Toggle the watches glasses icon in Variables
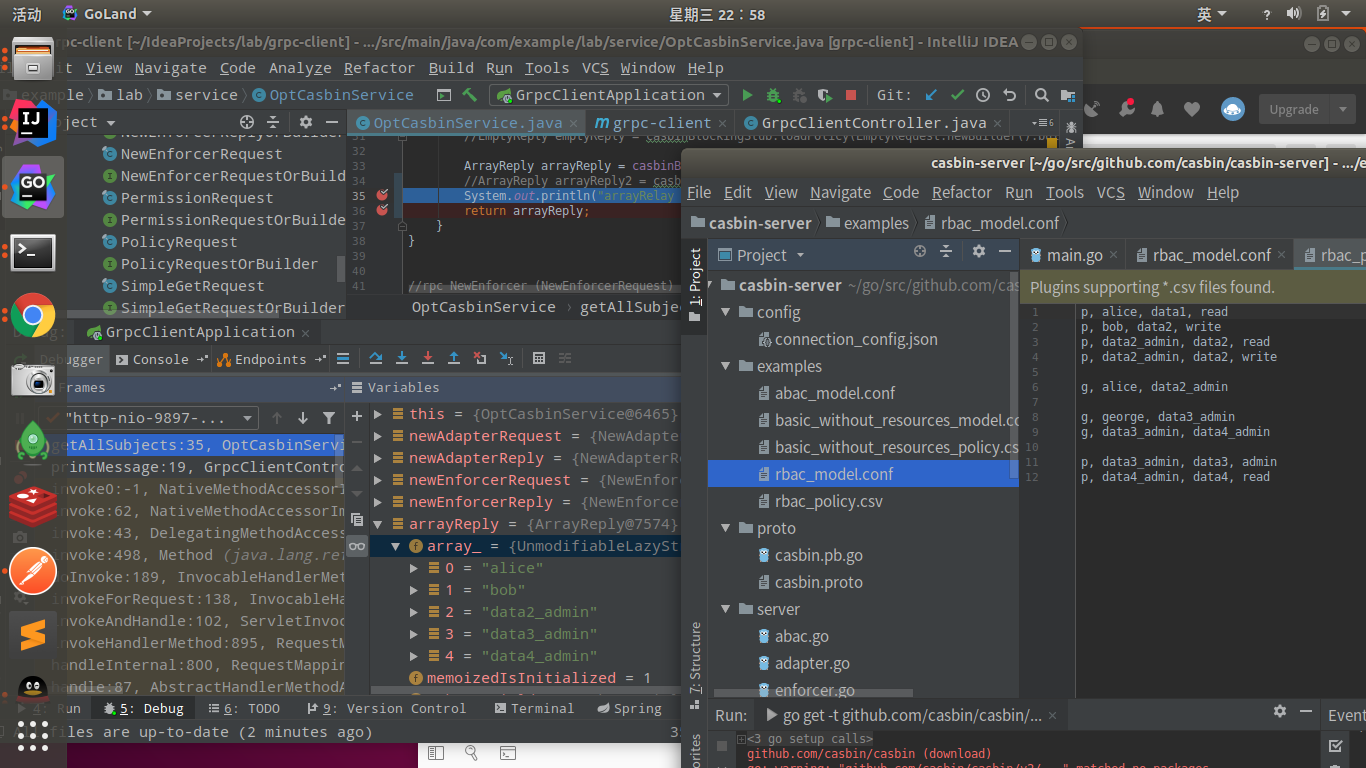1366x768 pixels. pyautogui.click(x=357, y=546)
